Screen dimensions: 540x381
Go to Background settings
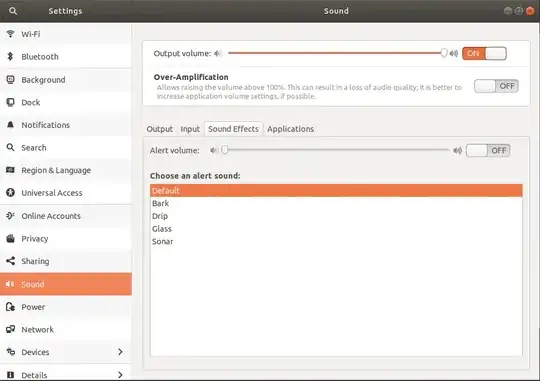click(66, 80)
